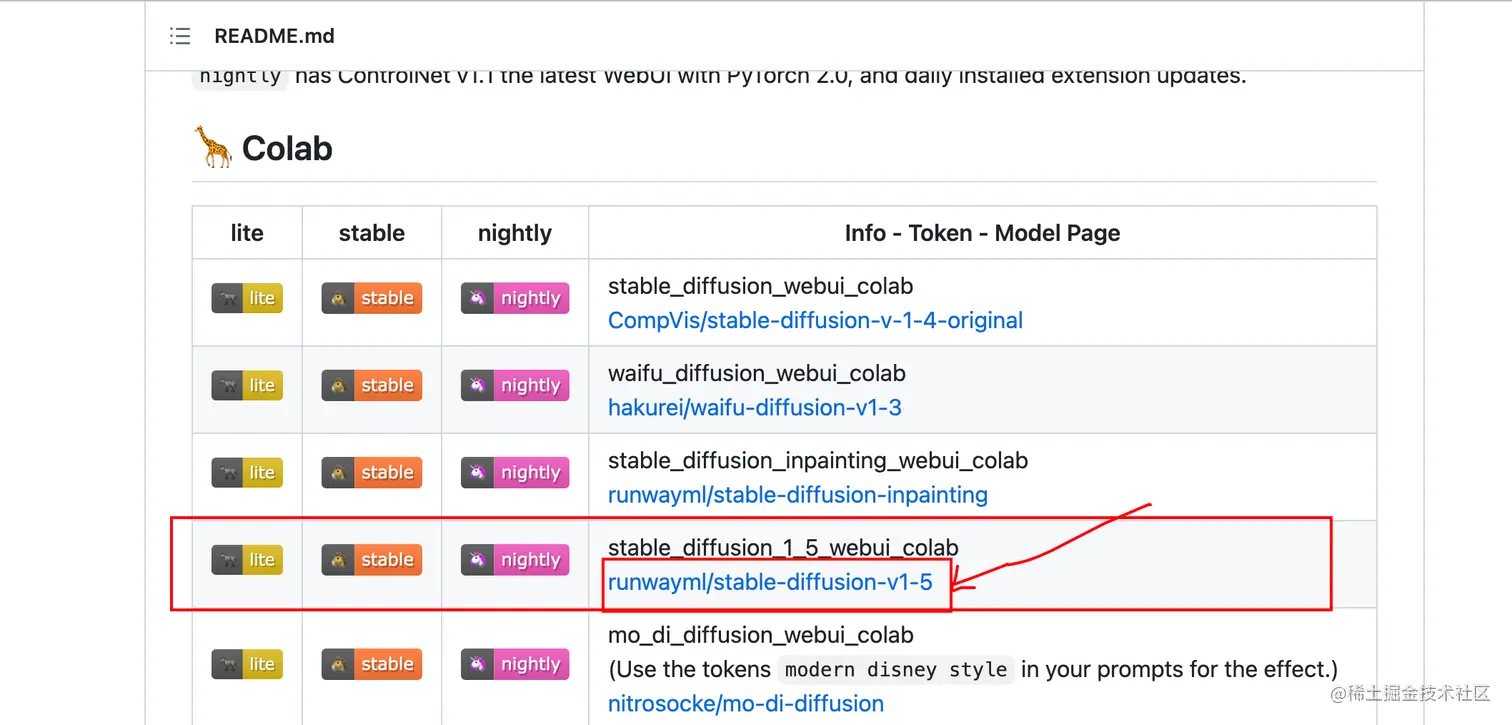This screenshot has width=1512, height=725.
Task: Click lite badge for stable_diffusion_webui_colab
Action: coord(247,298)
